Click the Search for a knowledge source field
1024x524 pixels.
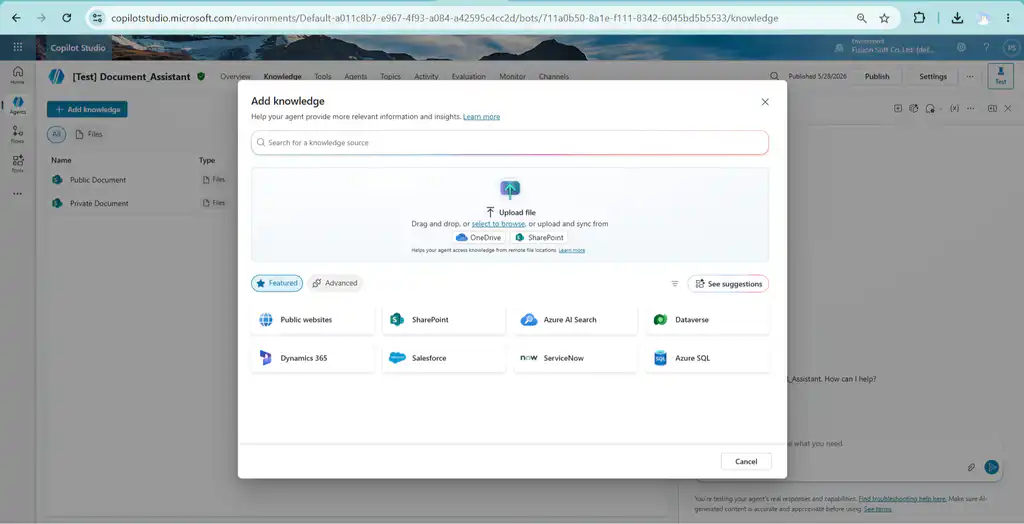tap(510, 142)
